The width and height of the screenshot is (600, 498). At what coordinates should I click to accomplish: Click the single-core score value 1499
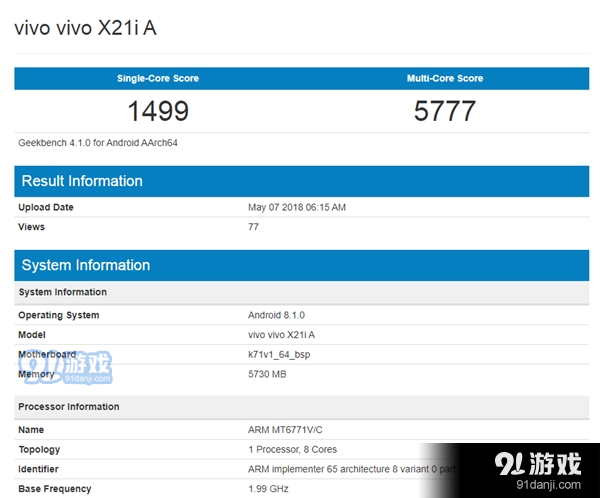158,111
